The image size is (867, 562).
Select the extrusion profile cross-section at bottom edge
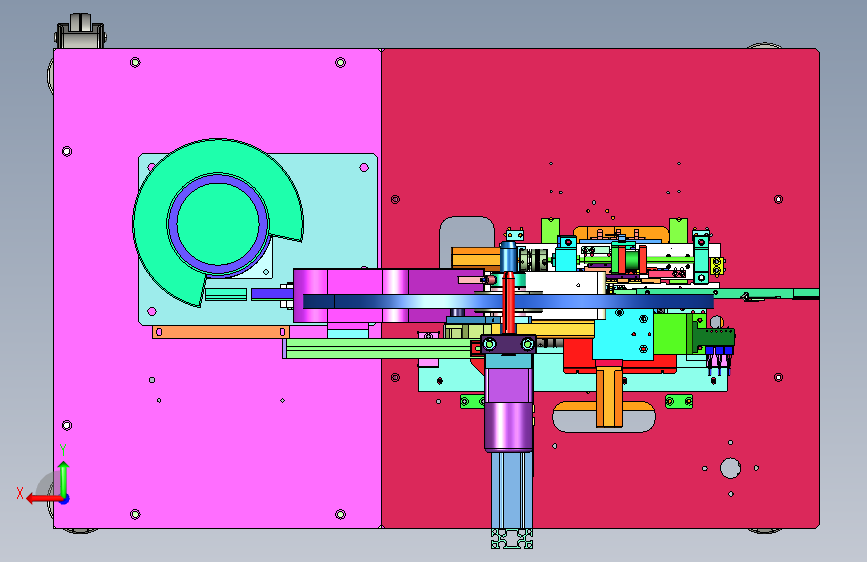tap(512, 539)
